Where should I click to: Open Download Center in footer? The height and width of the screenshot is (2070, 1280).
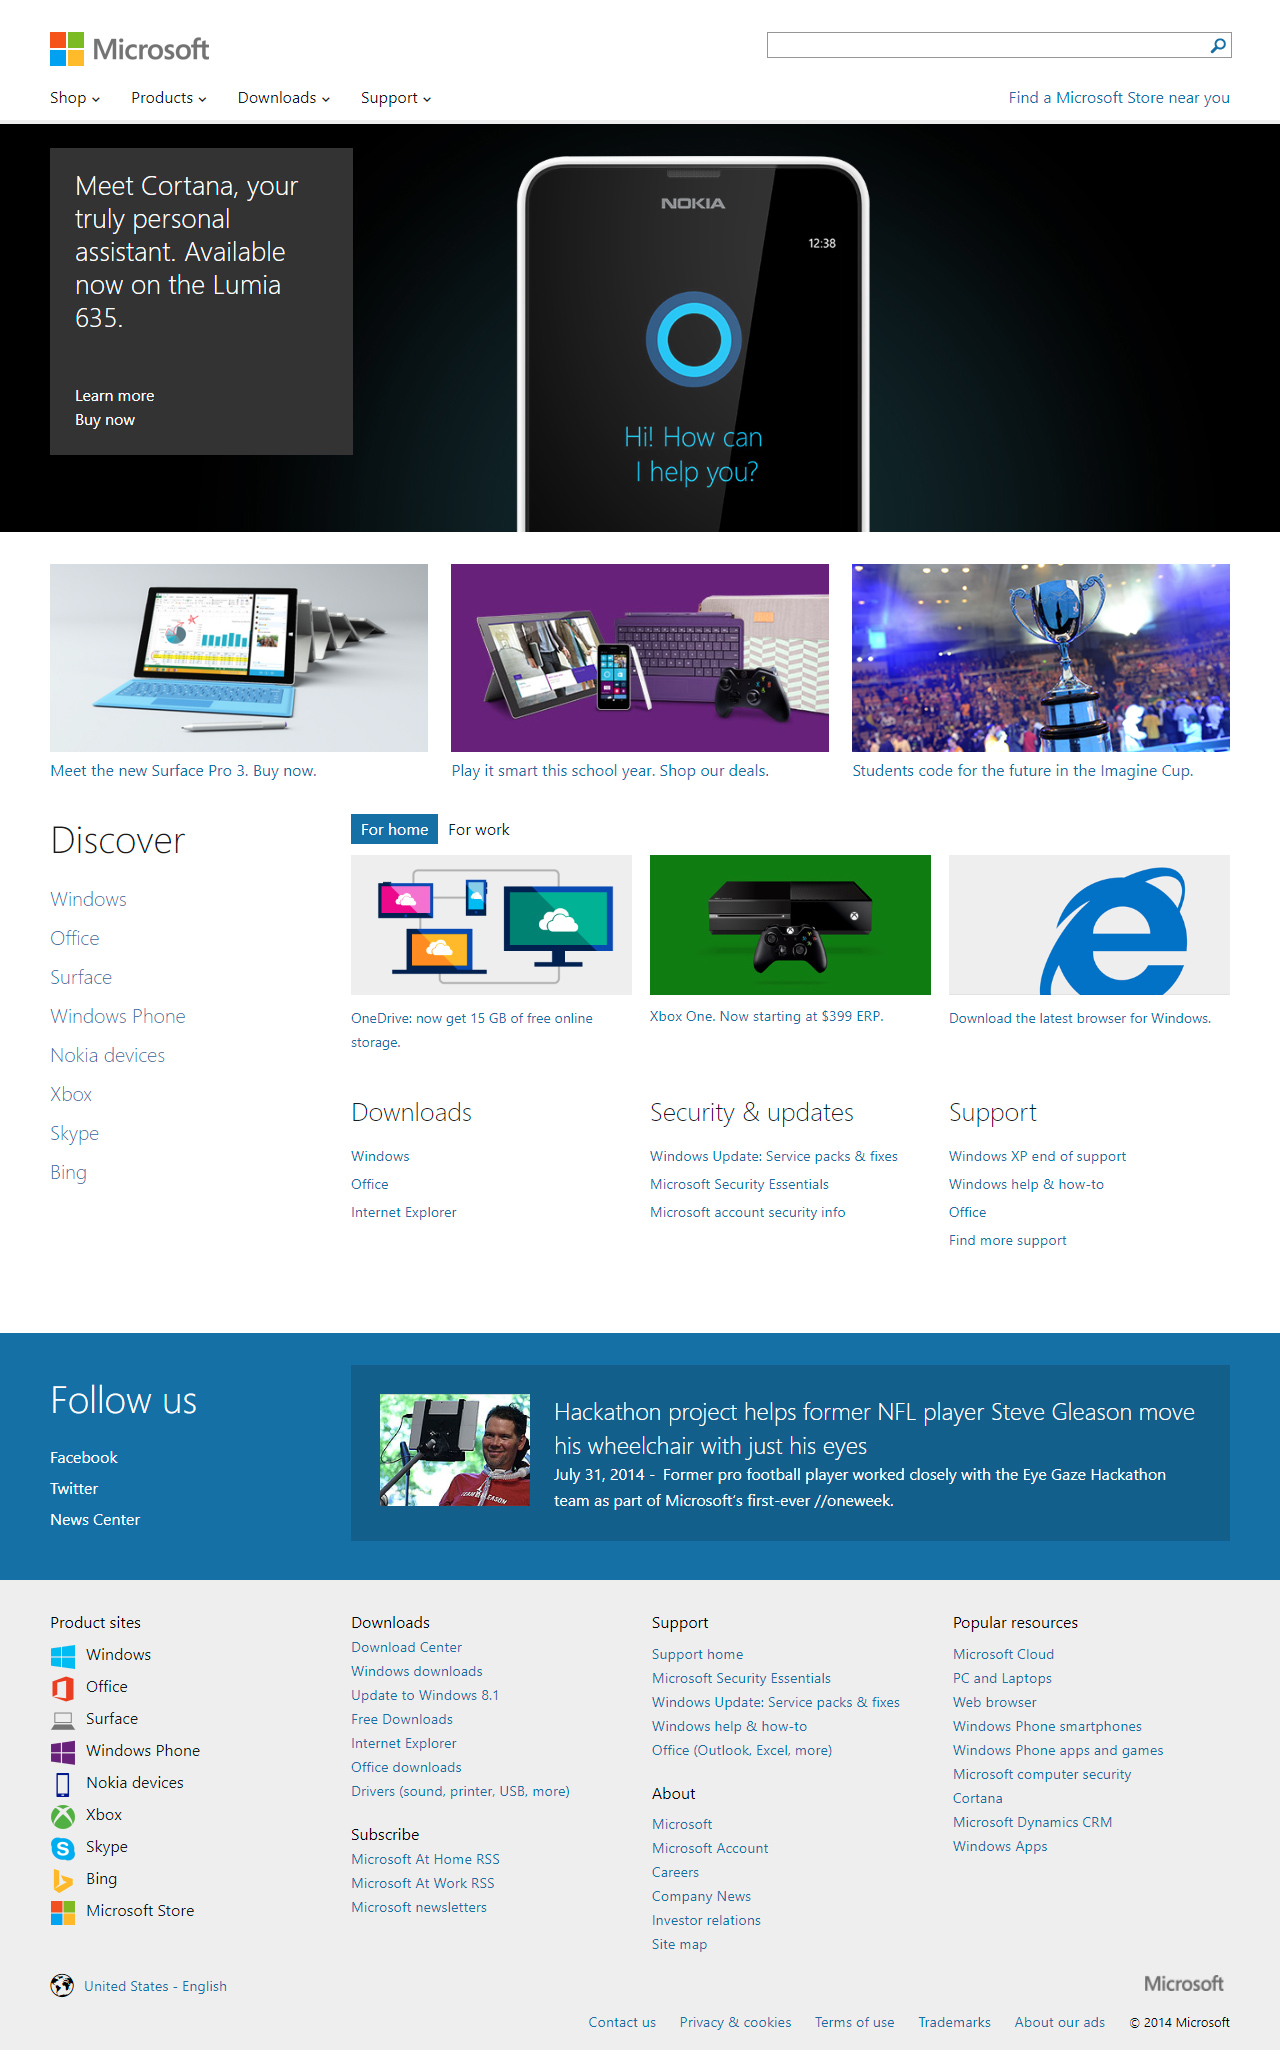[x=407, y=1647]
